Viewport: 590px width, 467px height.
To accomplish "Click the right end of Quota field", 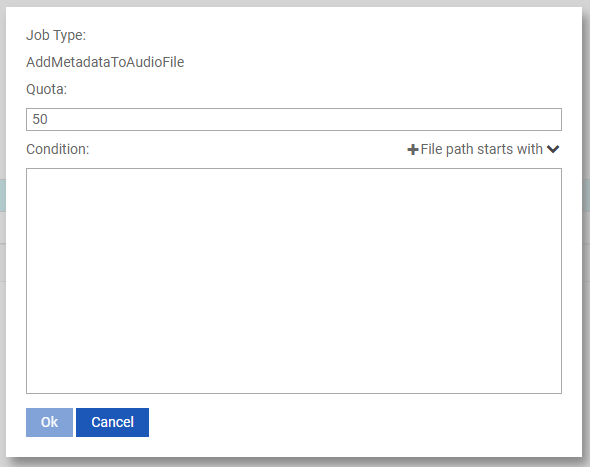I will coord(553,120).
